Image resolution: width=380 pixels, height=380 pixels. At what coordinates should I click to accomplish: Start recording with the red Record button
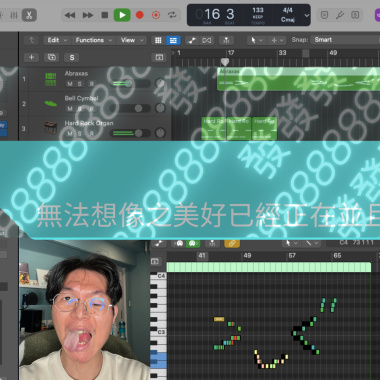click(140, 15)
